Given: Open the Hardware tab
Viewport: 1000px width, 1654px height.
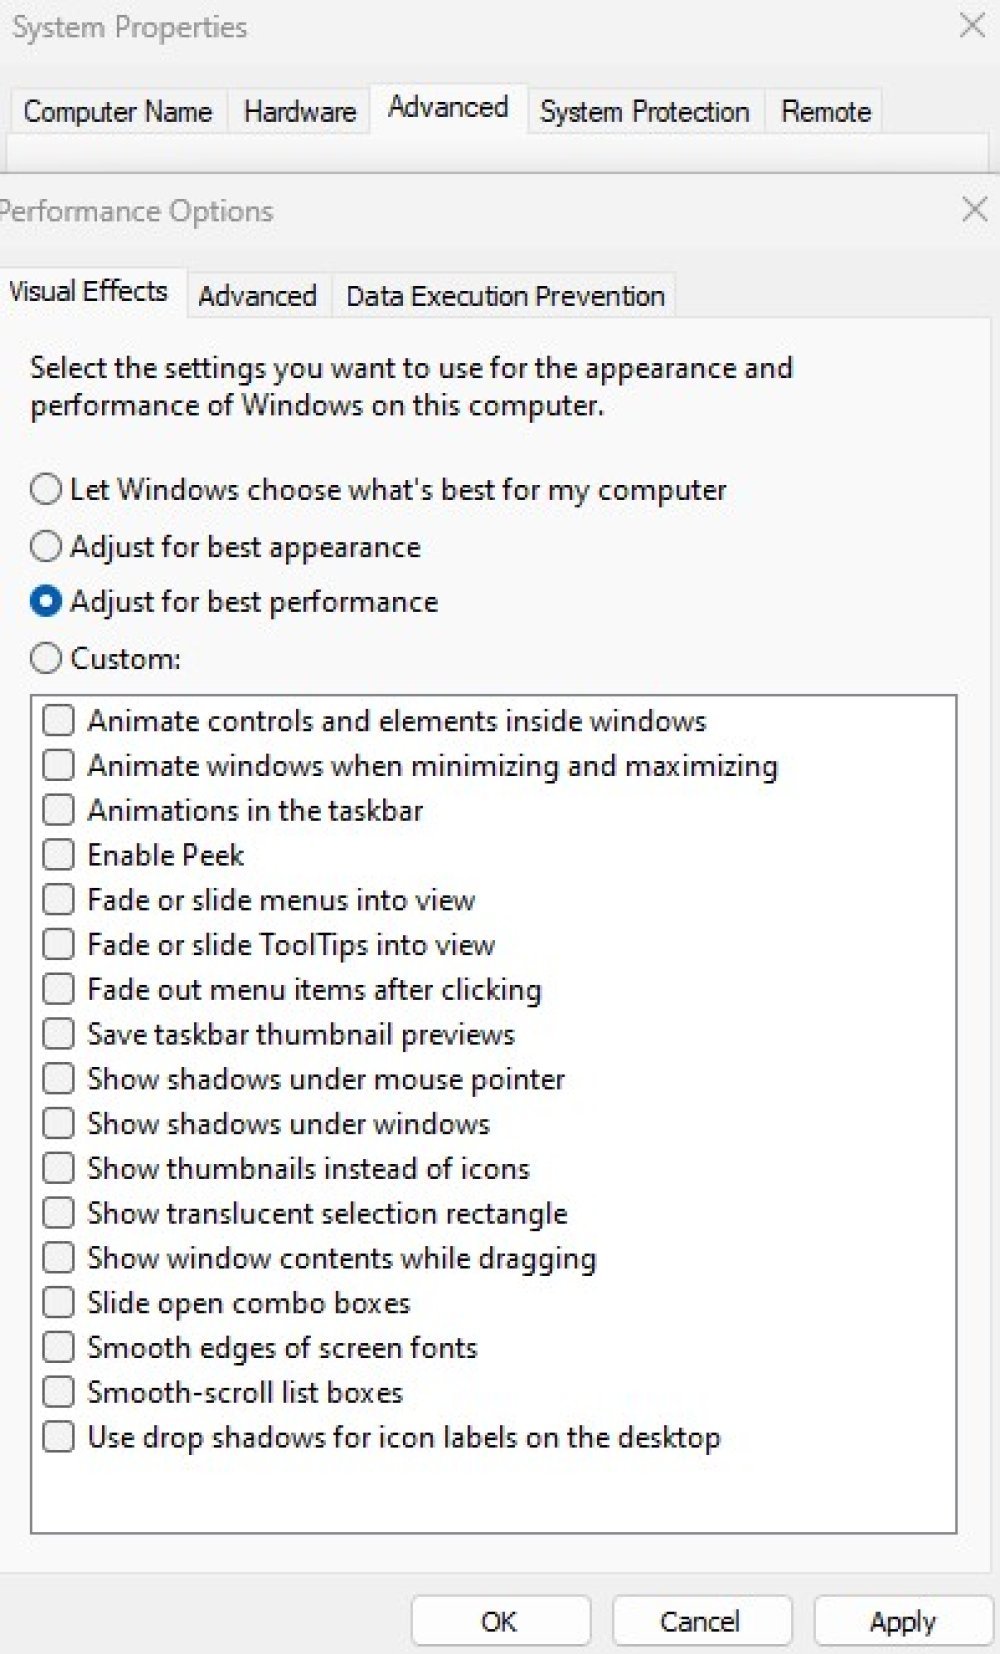Looking at the screenshot, I should tap(300, 111).
